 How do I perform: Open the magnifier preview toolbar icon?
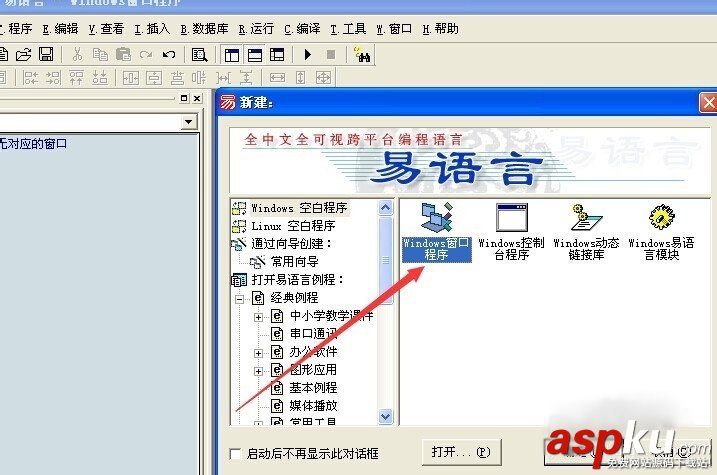point(199,55)
